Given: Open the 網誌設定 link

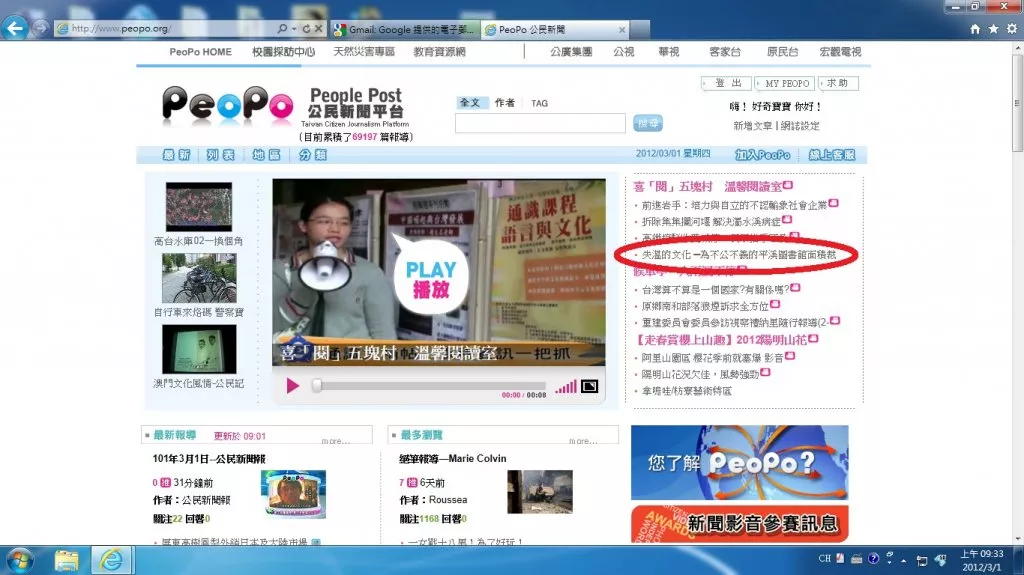Looking at the screenshot, I should (800, 125).
